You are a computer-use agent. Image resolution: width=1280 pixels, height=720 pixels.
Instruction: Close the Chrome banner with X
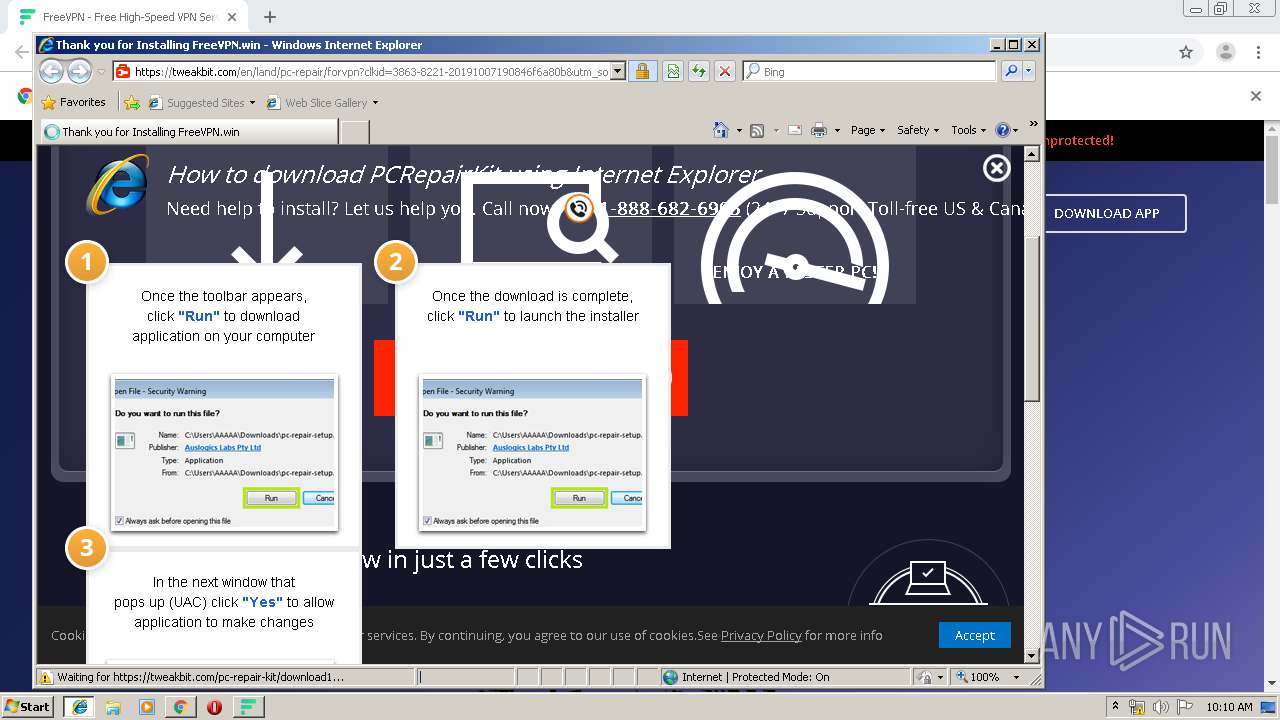(x=1256, y=96)
